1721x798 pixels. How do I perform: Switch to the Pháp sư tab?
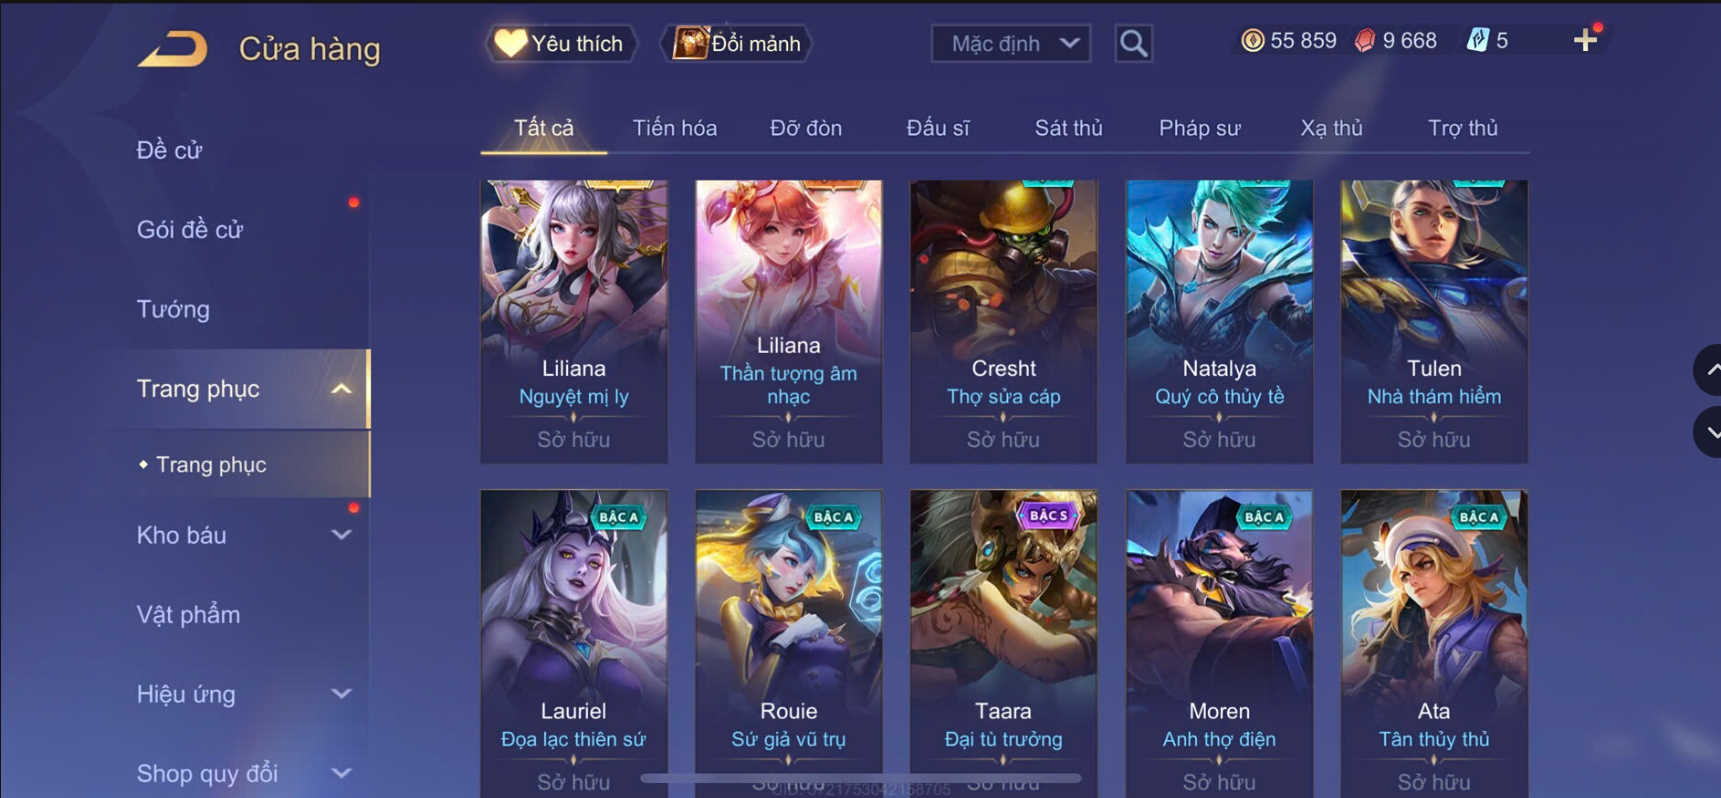1199,128
